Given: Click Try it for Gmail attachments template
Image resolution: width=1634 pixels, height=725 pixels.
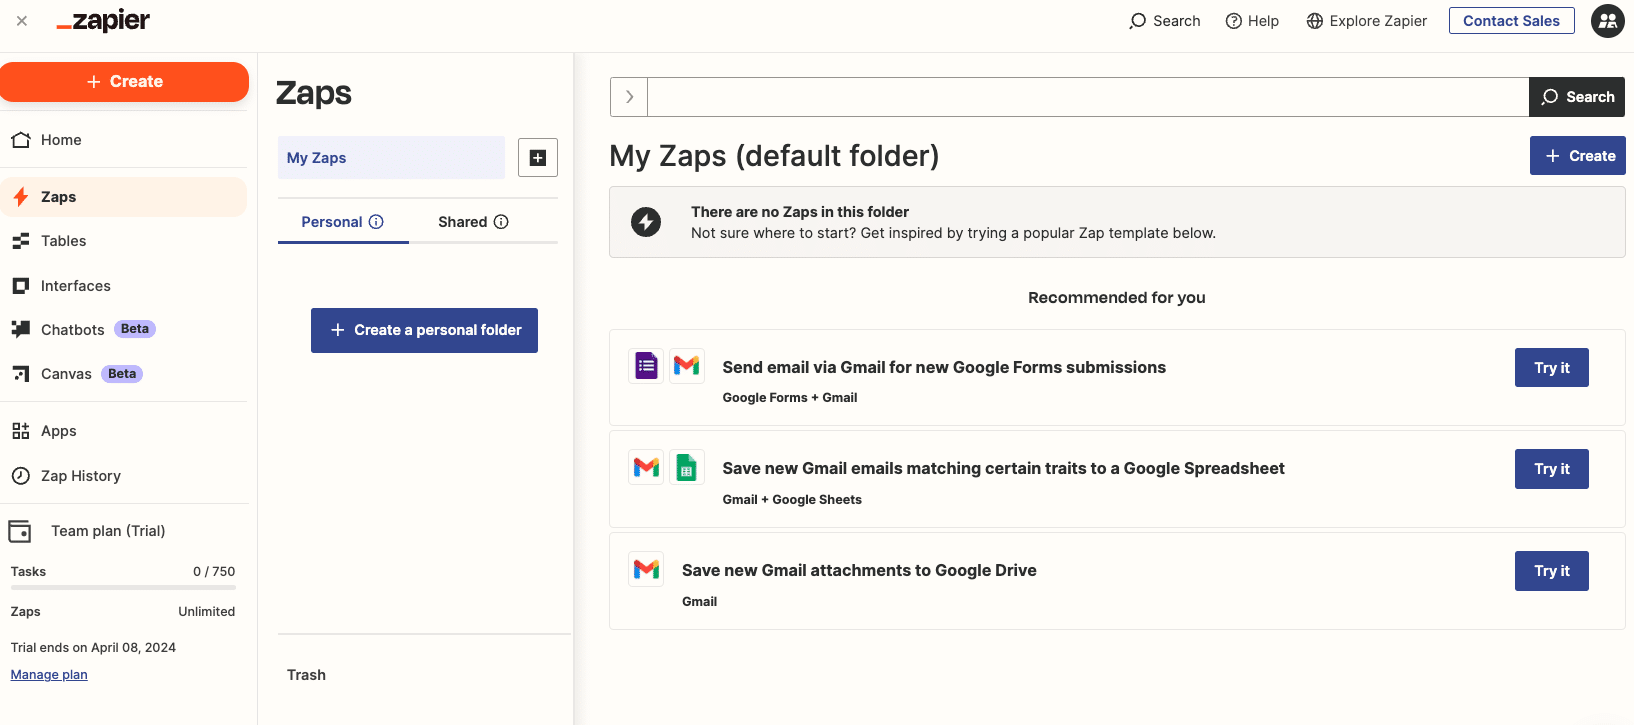Looking at the screenshot, I should (1552, 571).
